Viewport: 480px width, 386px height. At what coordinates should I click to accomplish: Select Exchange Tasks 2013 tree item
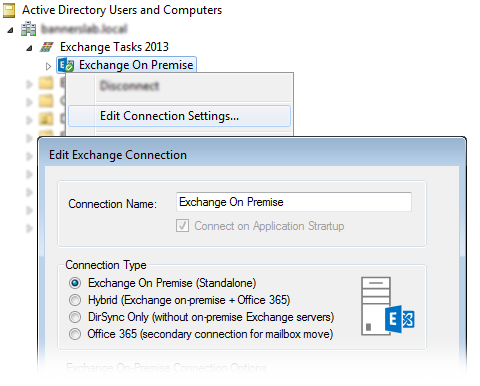coord(114,47)
